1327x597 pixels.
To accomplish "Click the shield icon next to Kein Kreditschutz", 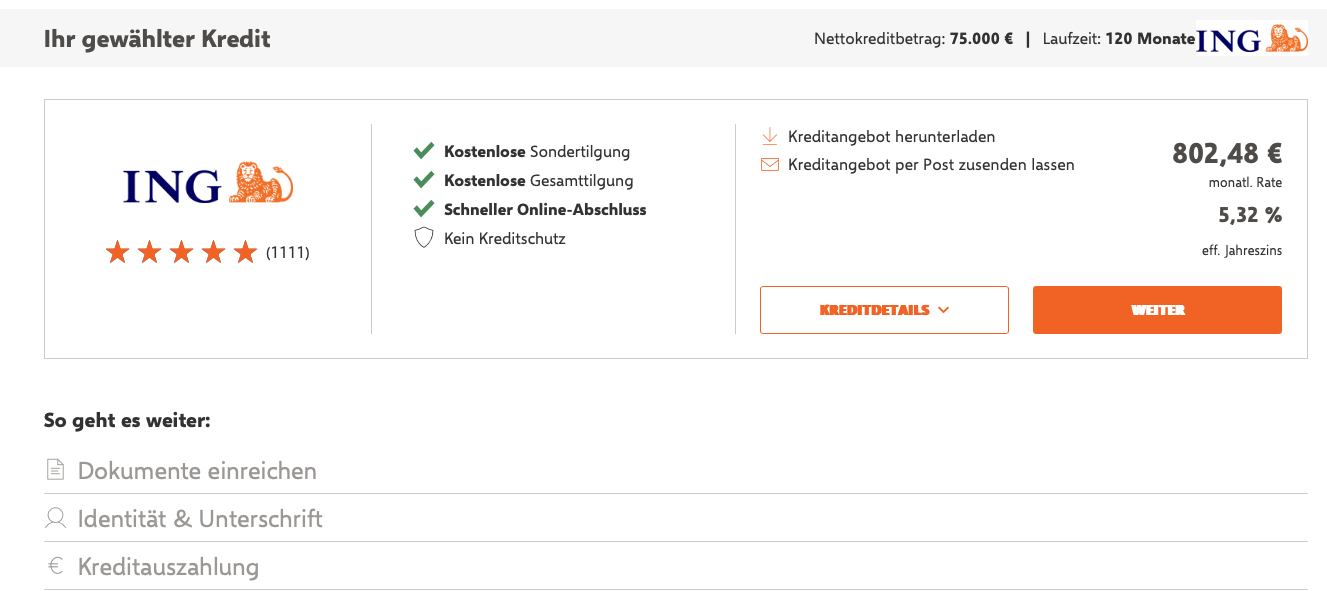I will 424,238.
